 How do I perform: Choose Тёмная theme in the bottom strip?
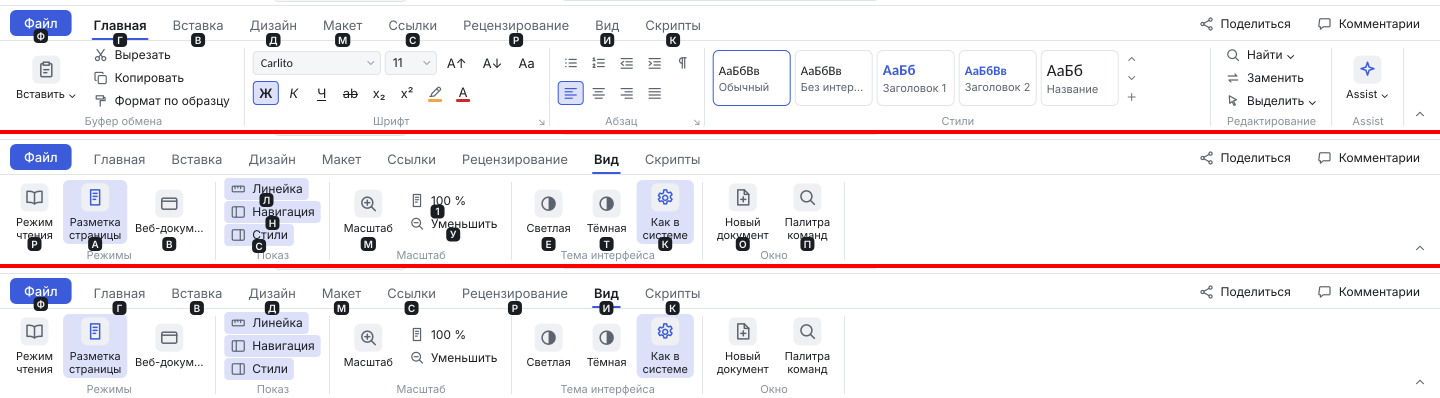pyautogui.click(x=605, y=346)
